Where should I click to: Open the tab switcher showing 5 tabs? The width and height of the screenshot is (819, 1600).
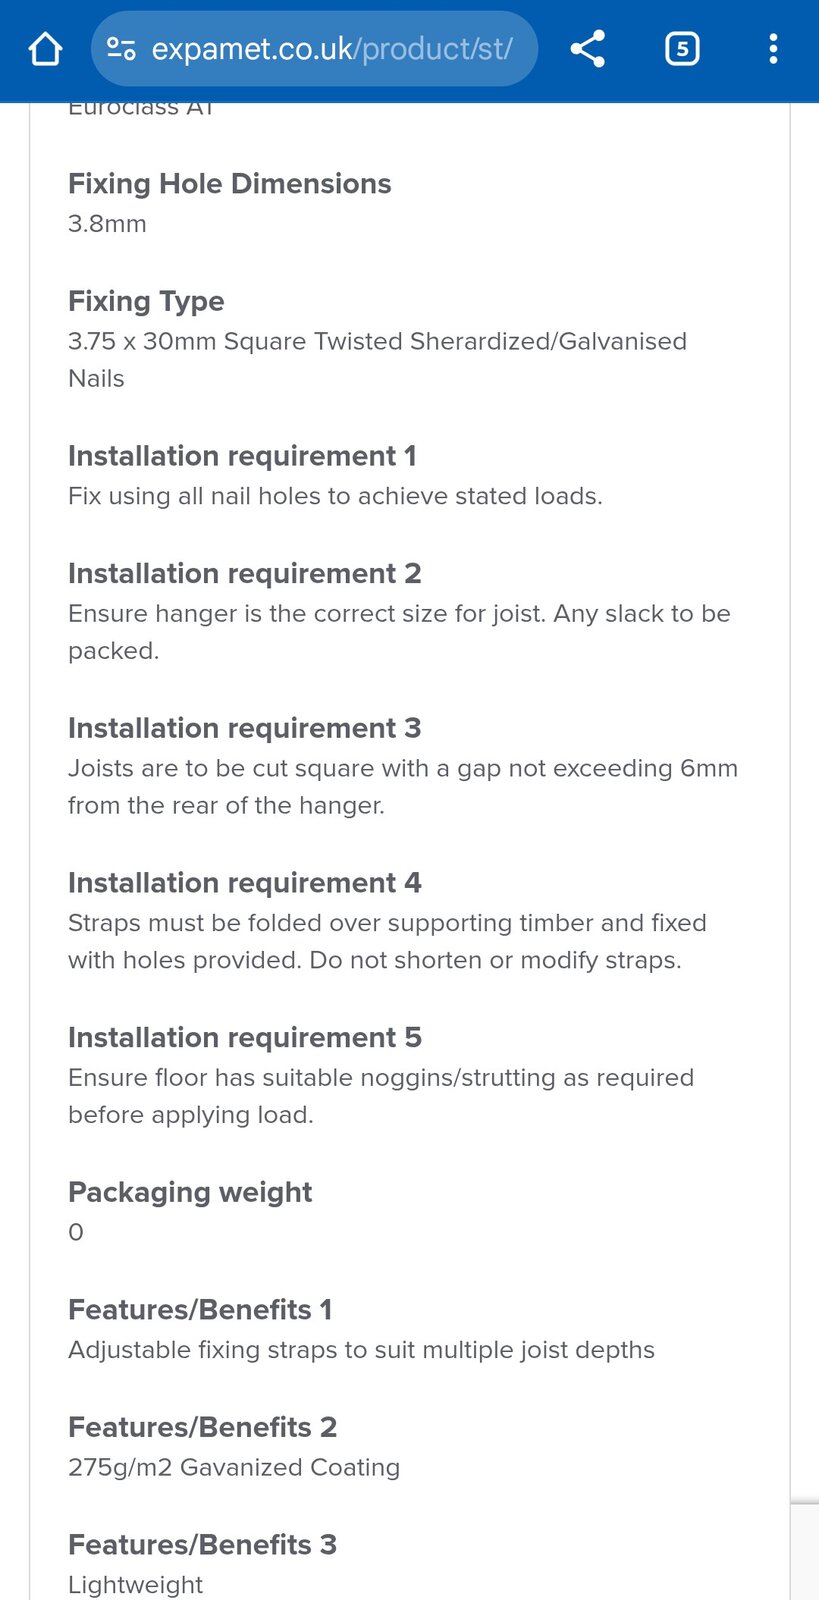(681, 48)
